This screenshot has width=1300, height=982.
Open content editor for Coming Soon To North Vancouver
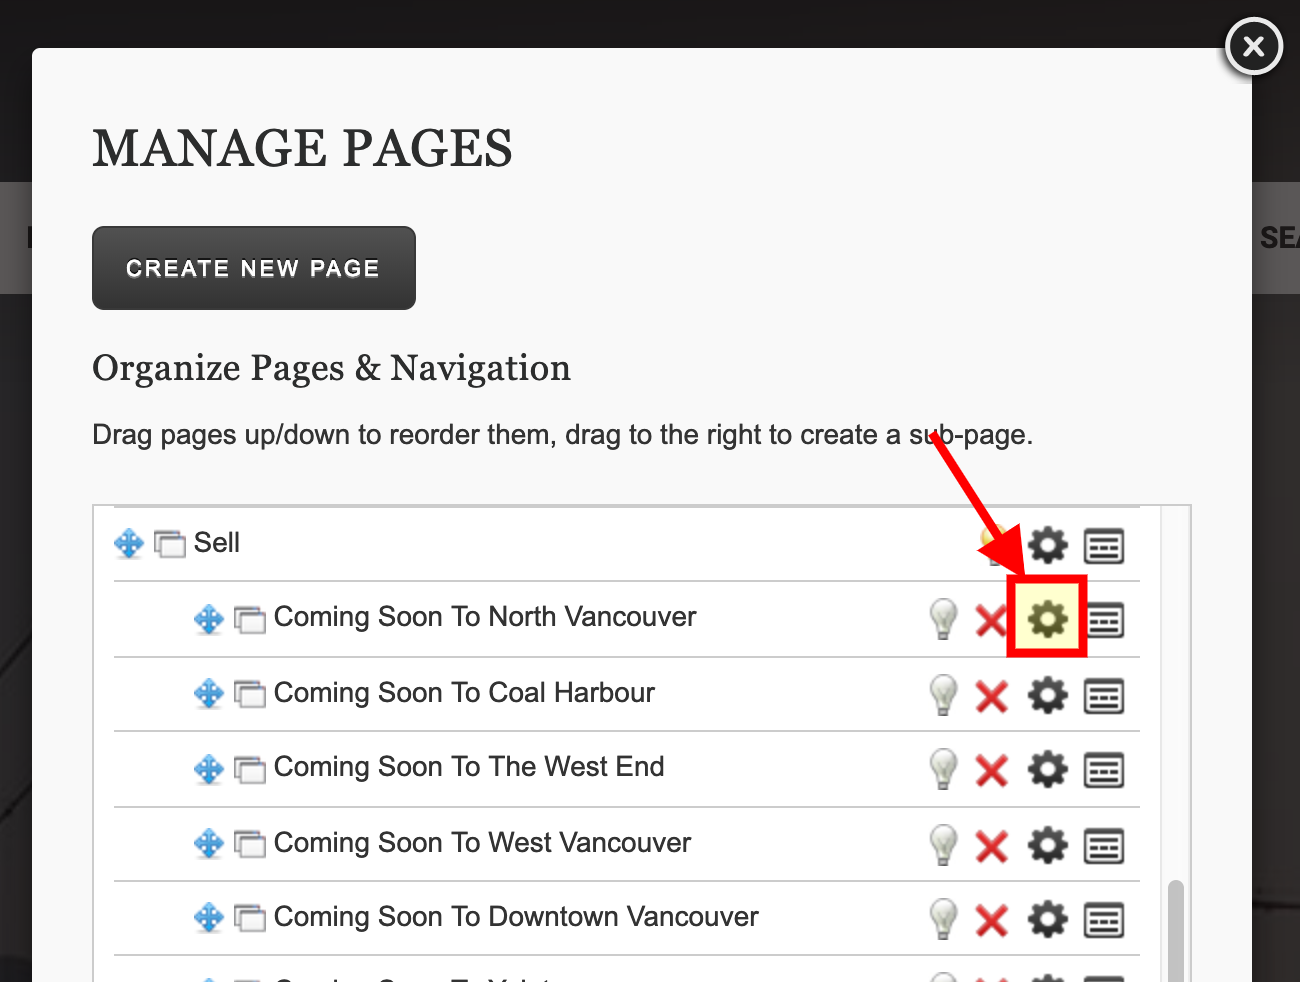(1104, 620)
